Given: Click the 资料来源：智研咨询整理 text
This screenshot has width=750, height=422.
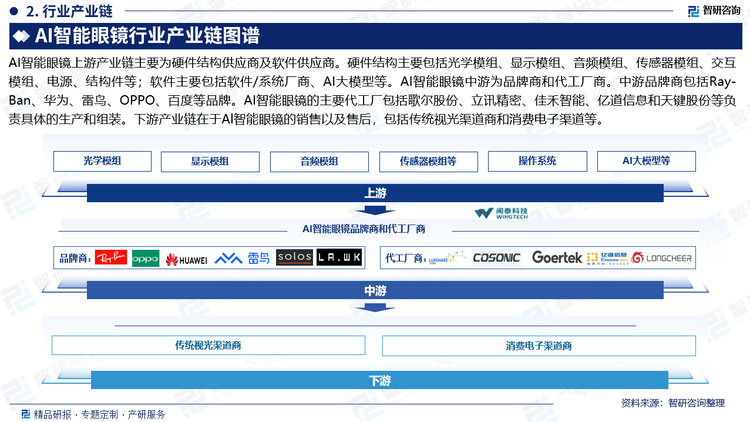Looking at the screenshot, I should 673,403.
